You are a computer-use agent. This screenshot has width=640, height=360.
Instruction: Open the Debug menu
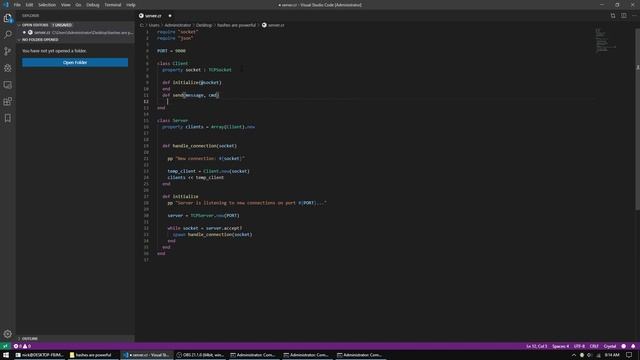click(93, 5)
